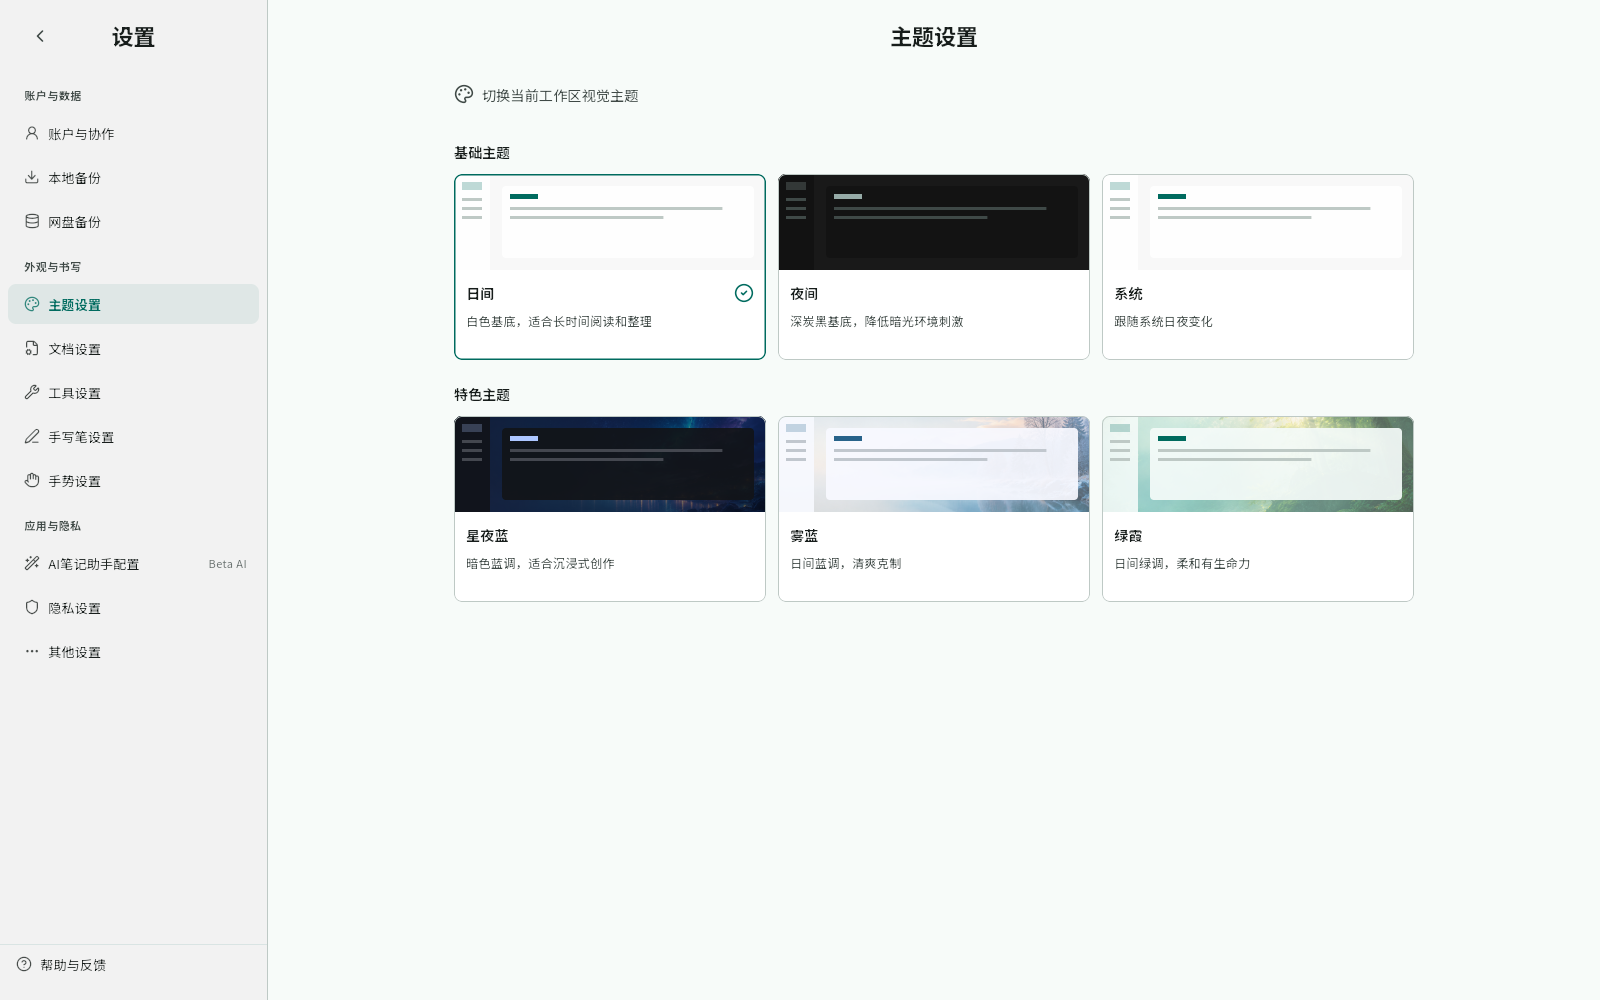Click the 网盘备份 label

coord(75,222)
